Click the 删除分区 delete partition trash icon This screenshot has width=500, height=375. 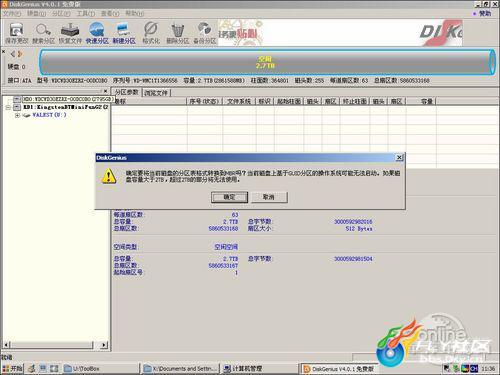178,33
